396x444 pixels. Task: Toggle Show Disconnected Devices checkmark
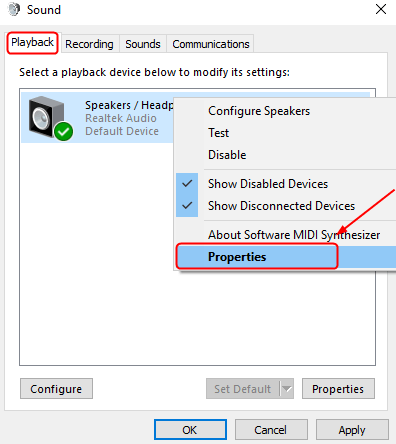(187, 206)
